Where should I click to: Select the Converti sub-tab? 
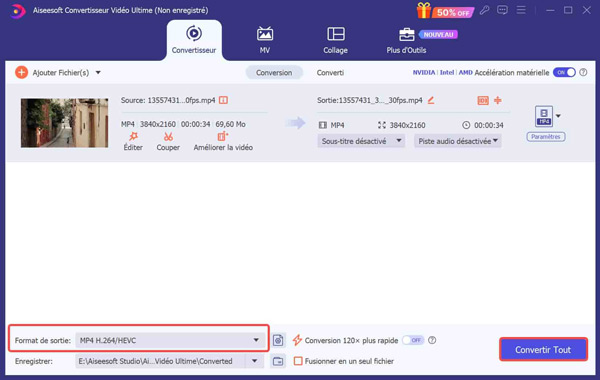[x=330, y=72]
